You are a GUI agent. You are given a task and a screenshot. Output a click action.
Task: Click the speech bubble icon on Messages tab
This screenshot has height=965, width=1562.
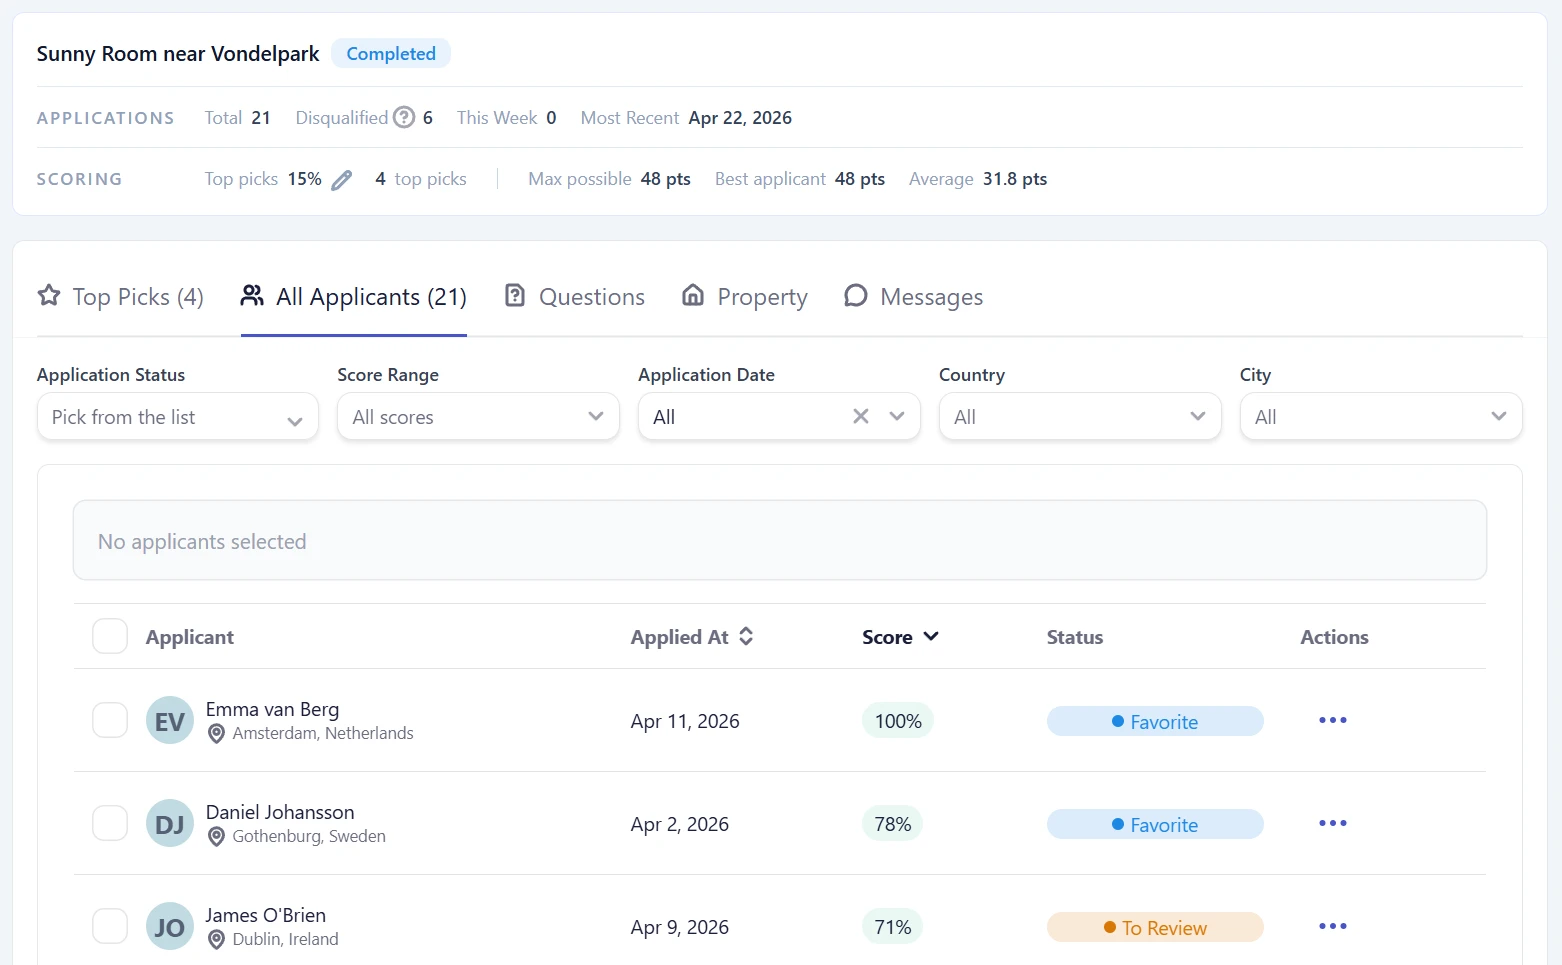coord(855,295)
